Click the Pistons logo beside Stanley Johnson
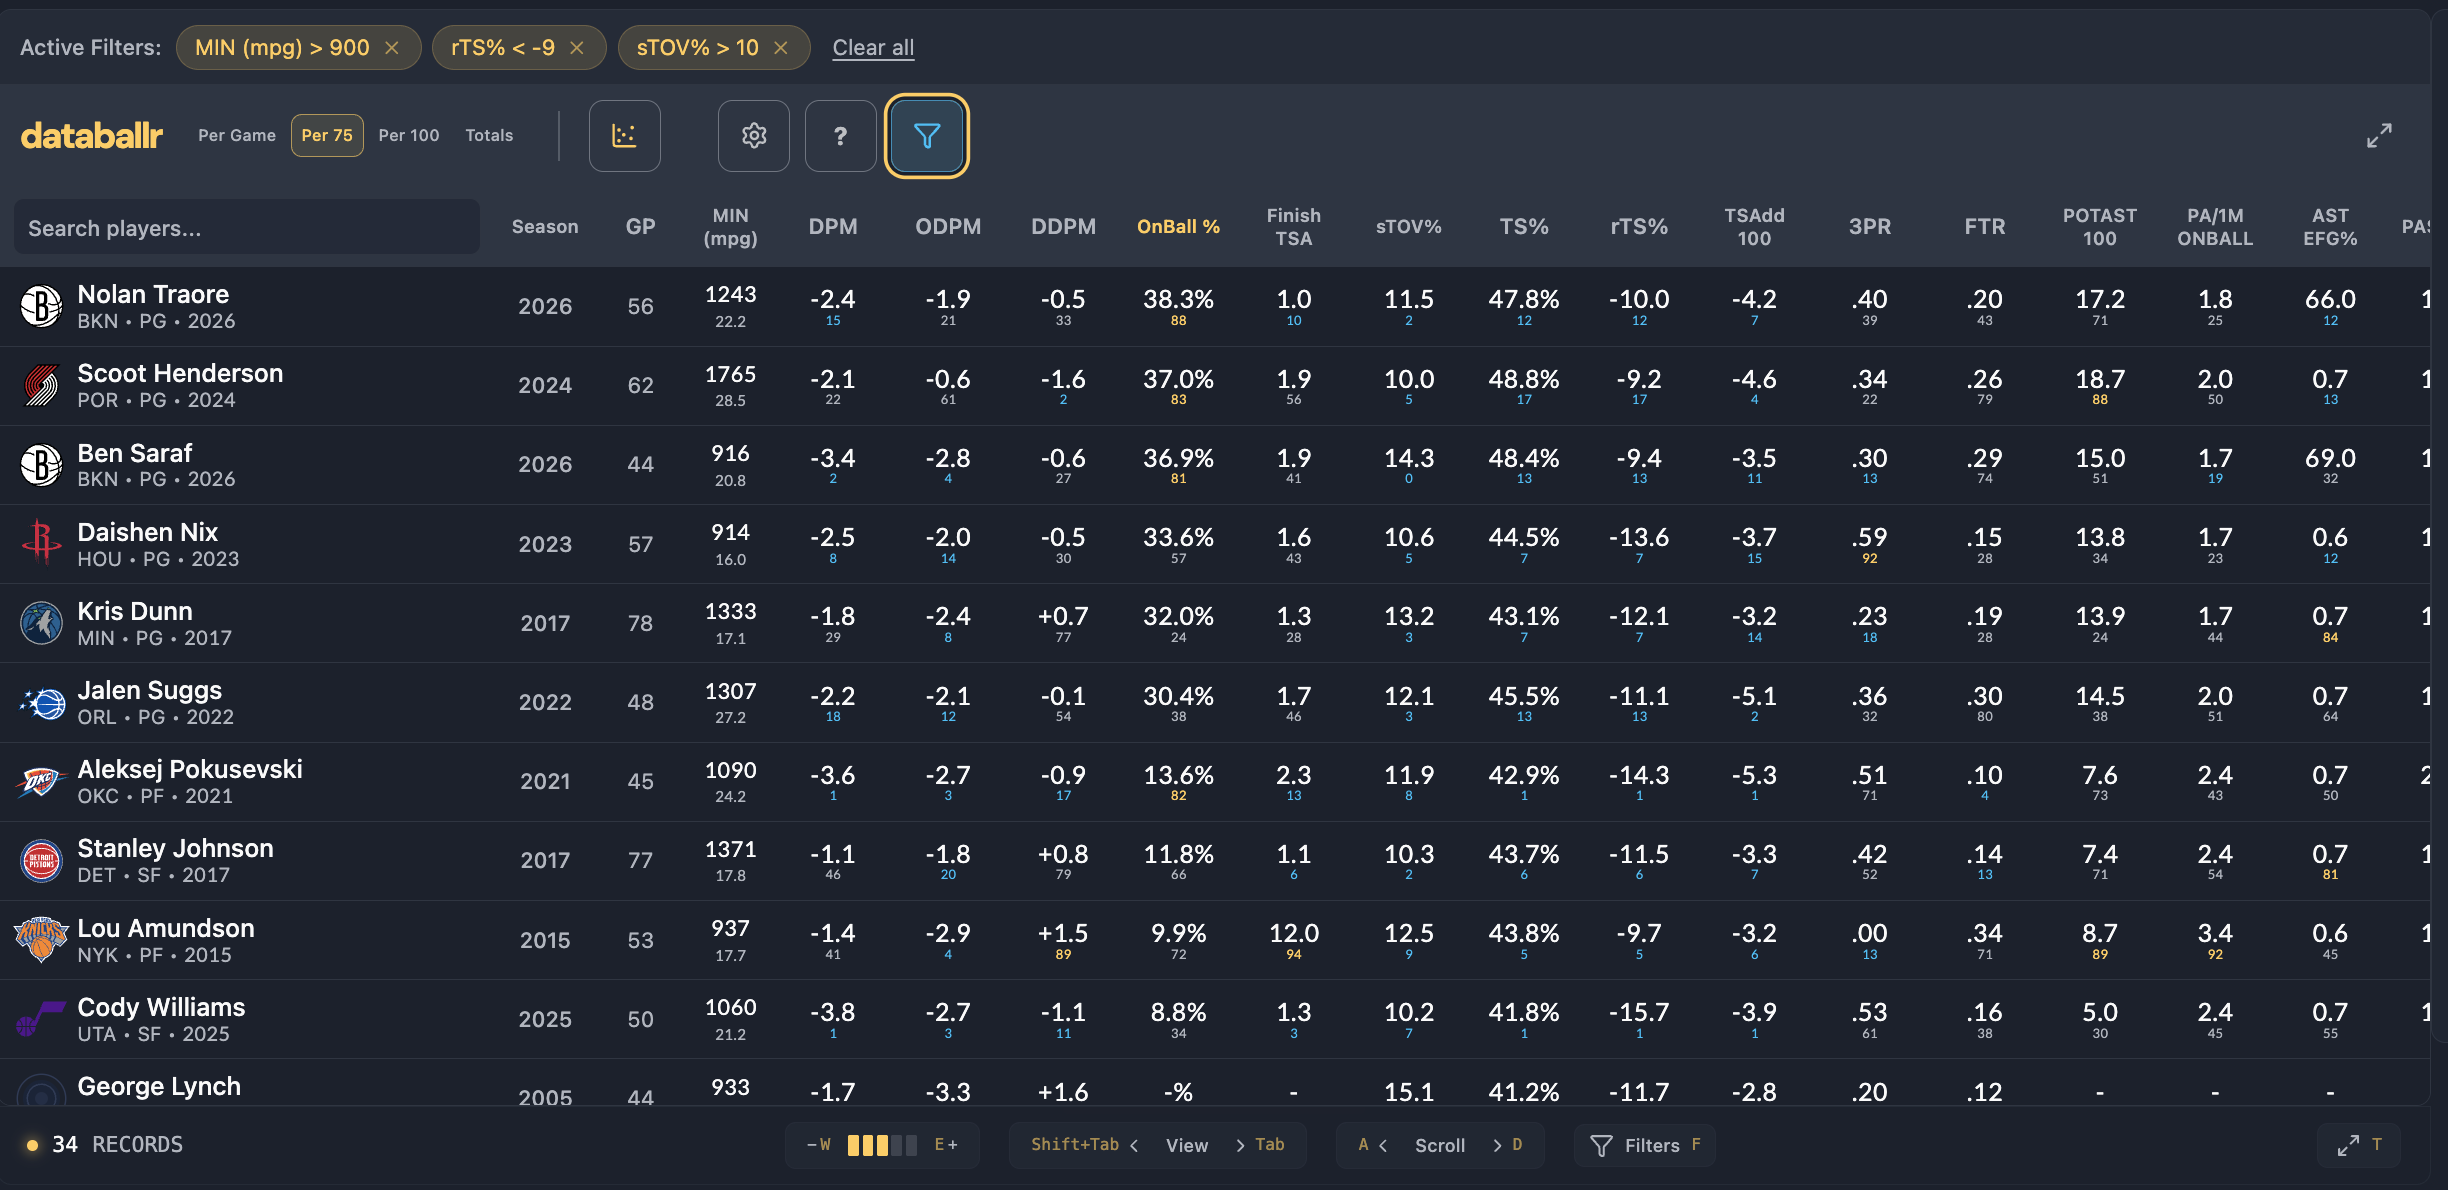The image size is (2448, 1190). click(x=41, y=861)
